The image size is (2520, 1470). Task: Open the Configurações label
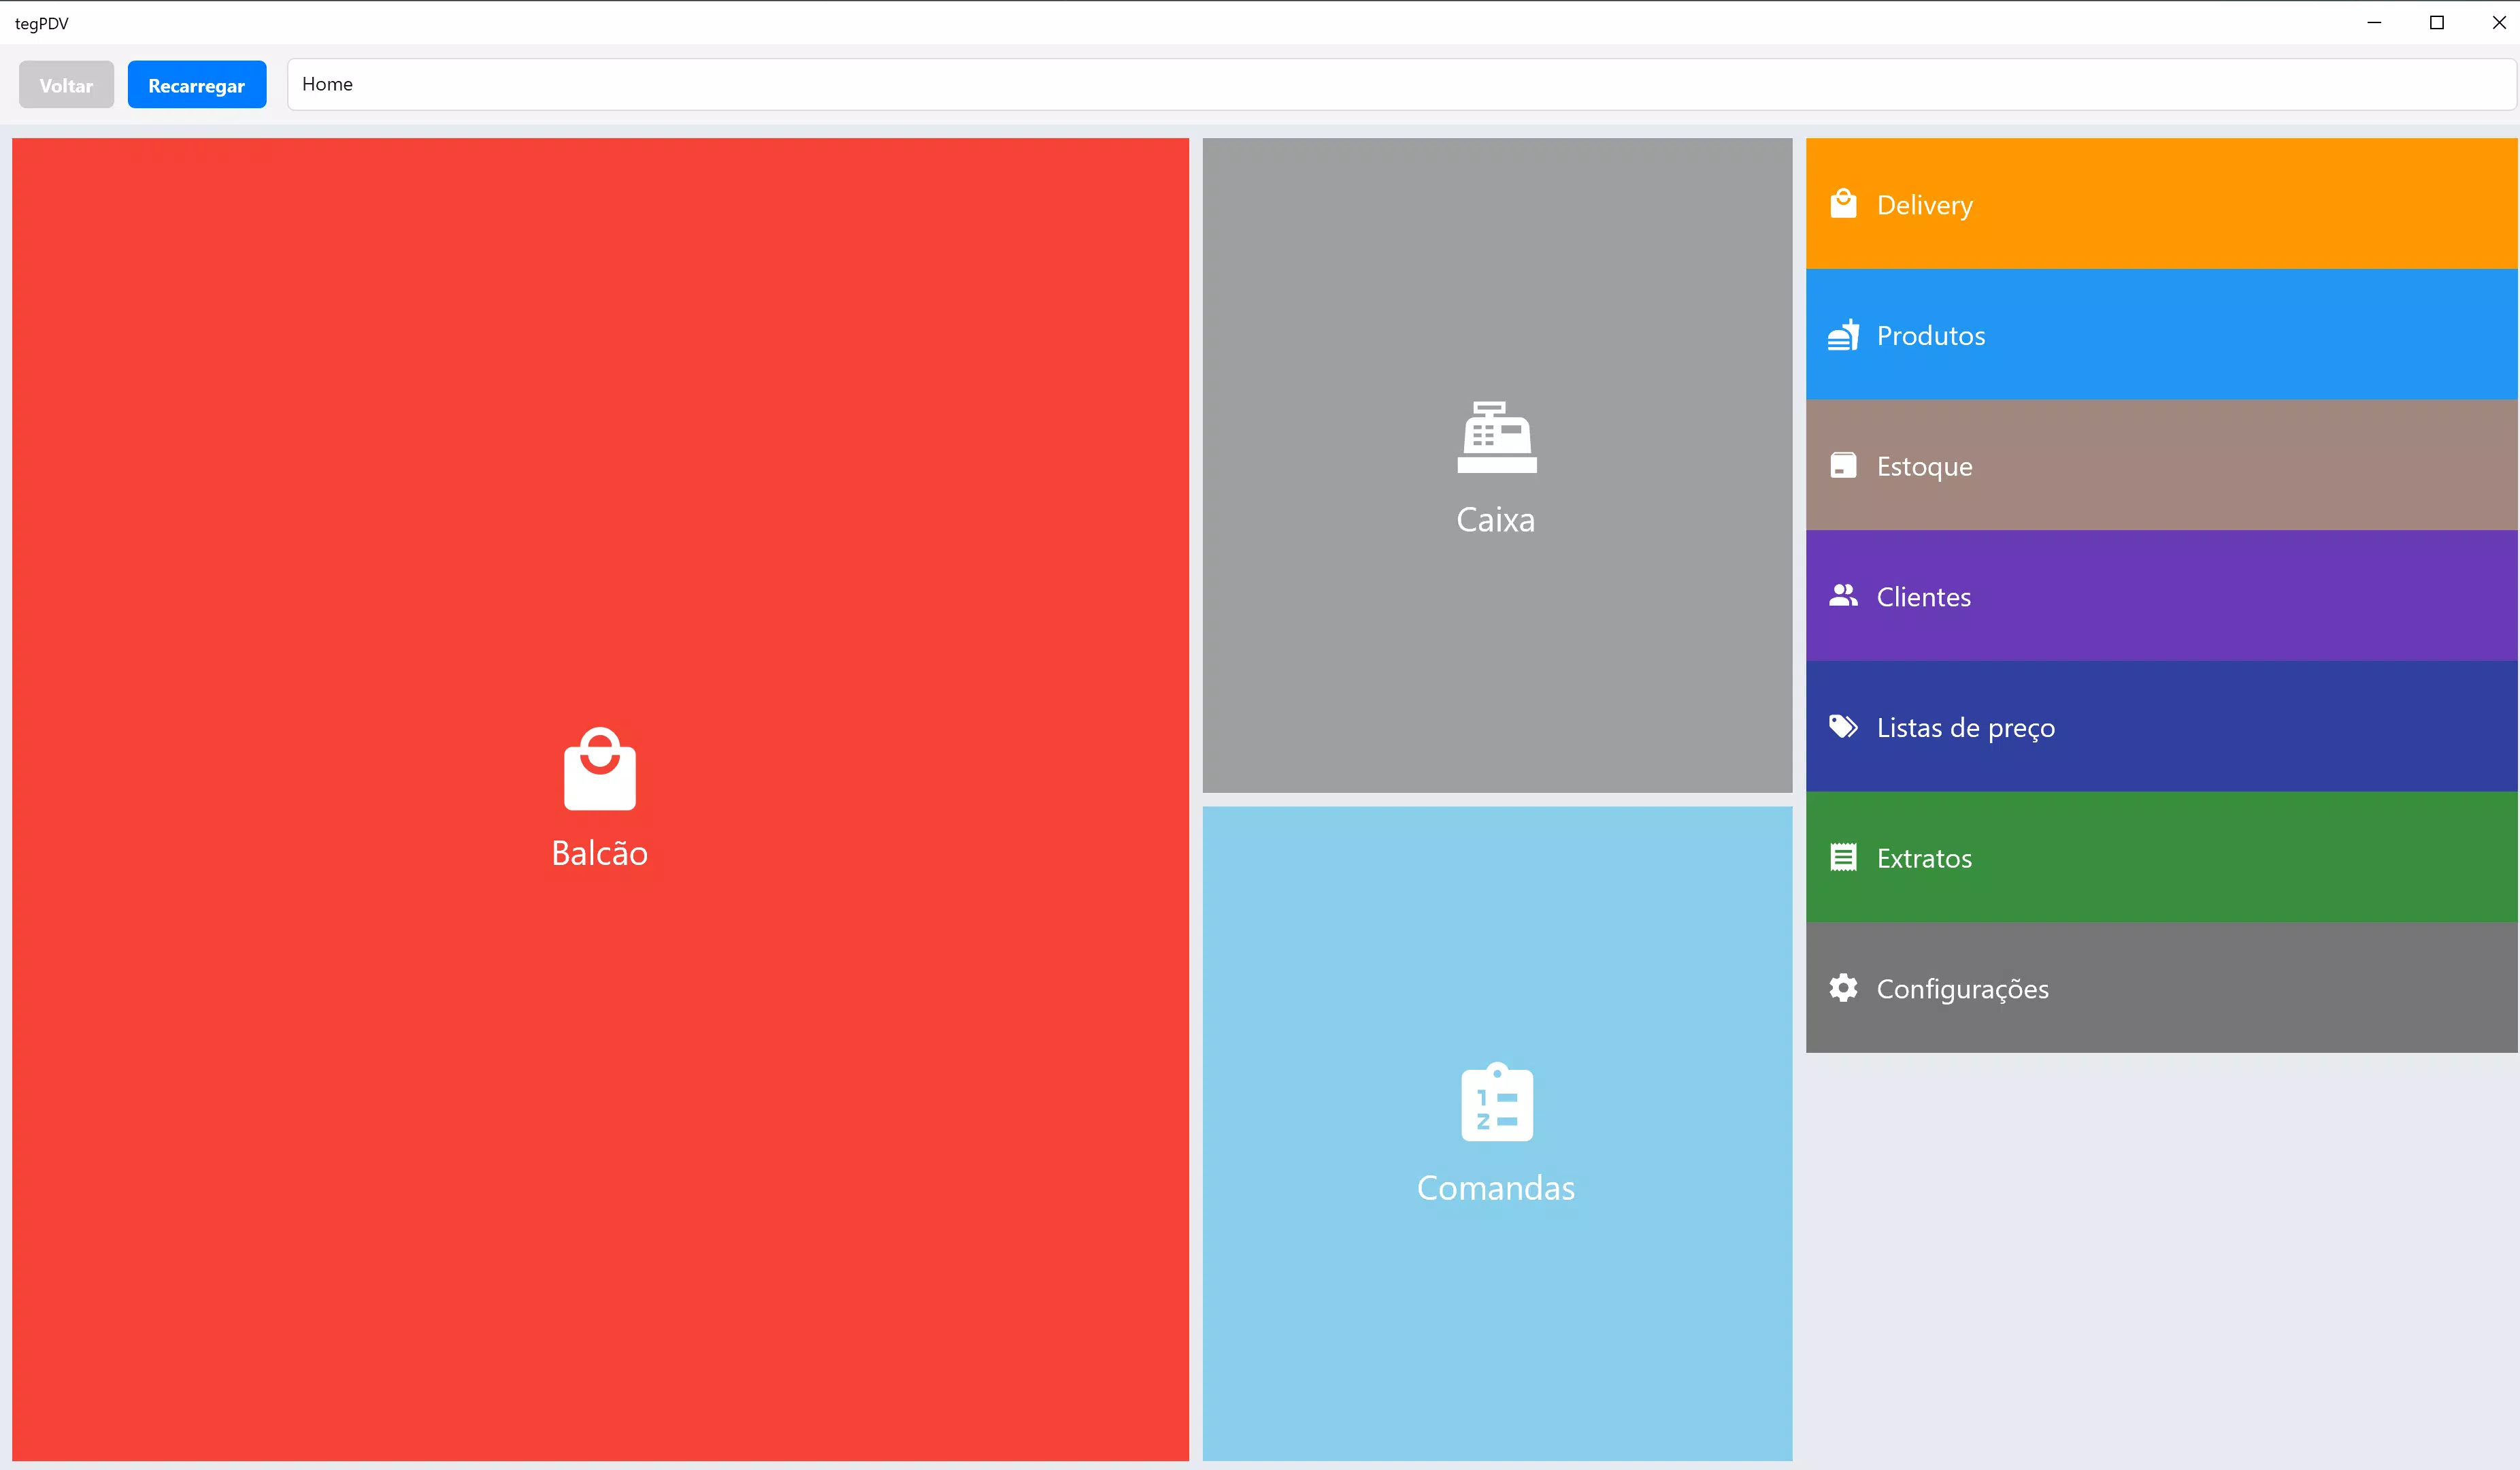(1963, 990)
